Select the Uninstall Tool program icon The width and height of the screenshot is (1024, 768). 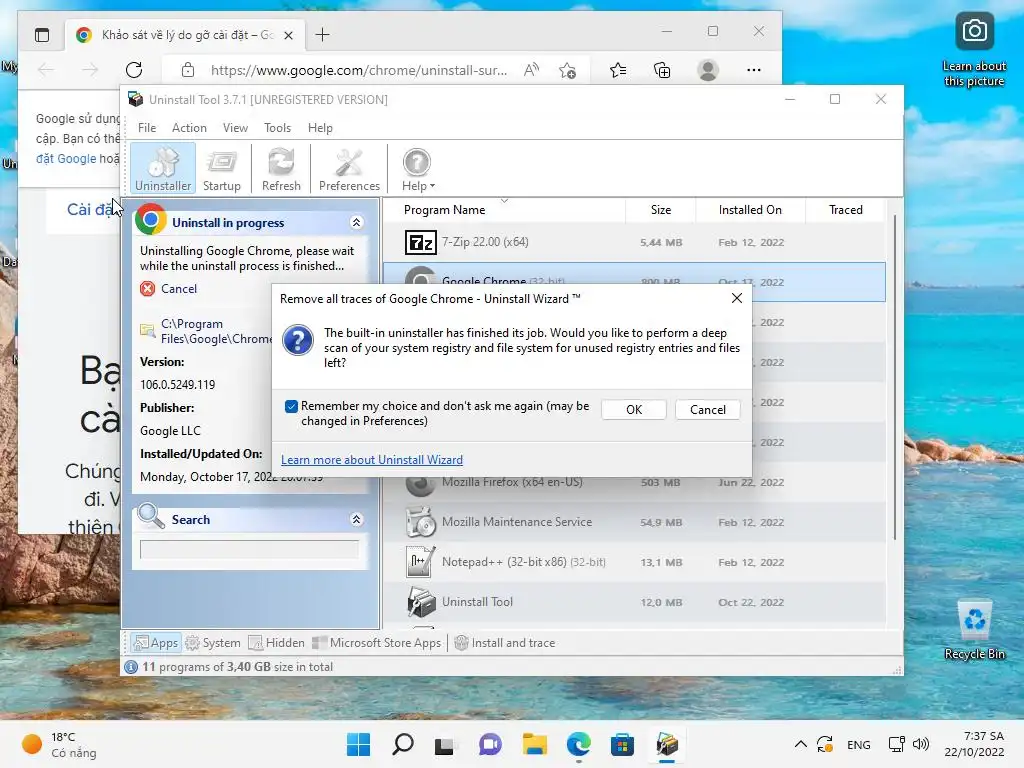[421, 602]
